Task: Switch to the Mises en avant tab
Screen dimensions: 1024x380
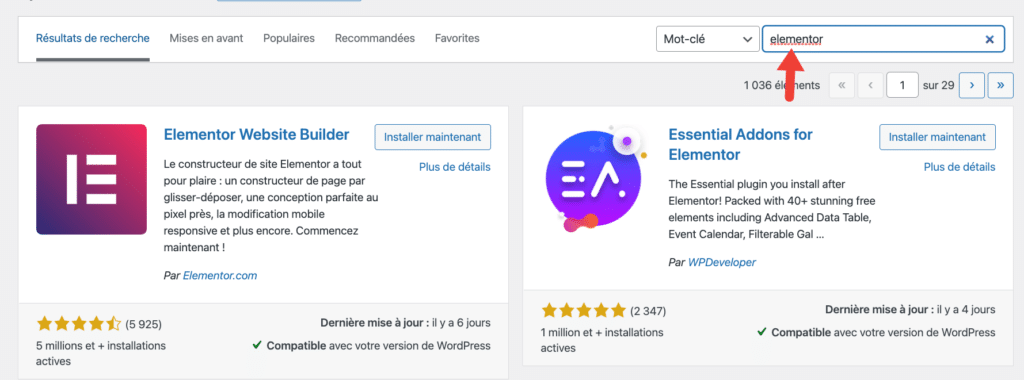Action: click(x=206, y=39)
